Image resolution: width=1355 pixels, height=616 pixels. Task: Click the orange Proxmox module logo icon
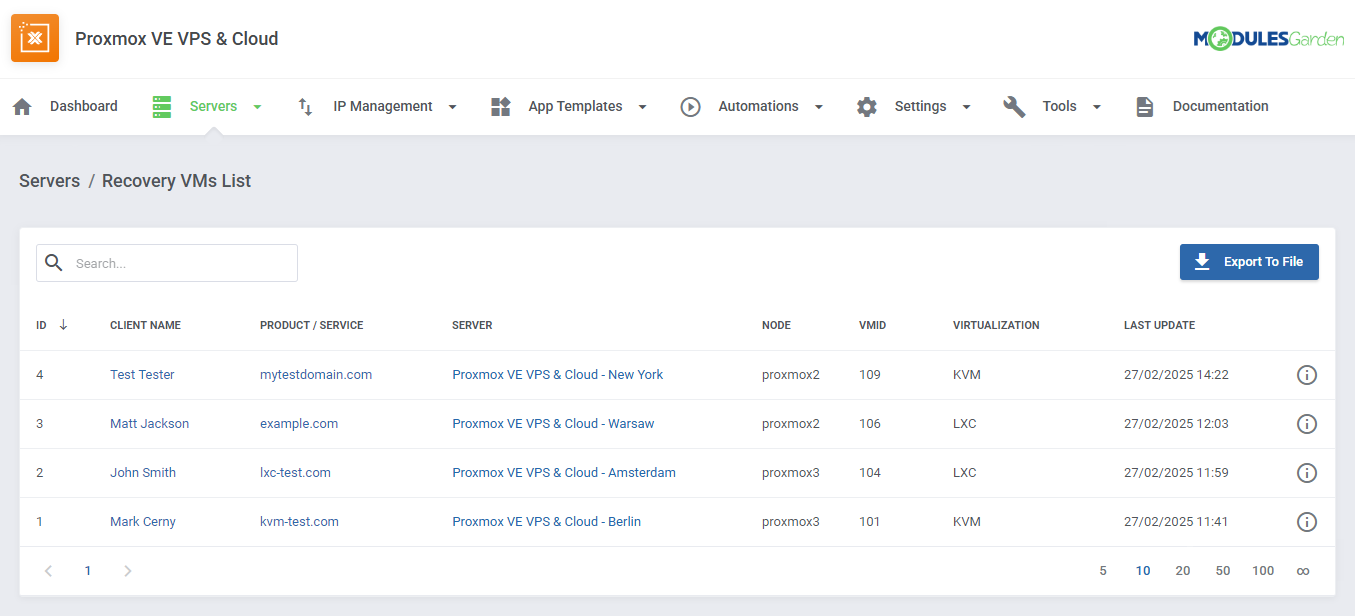(35, 38)
